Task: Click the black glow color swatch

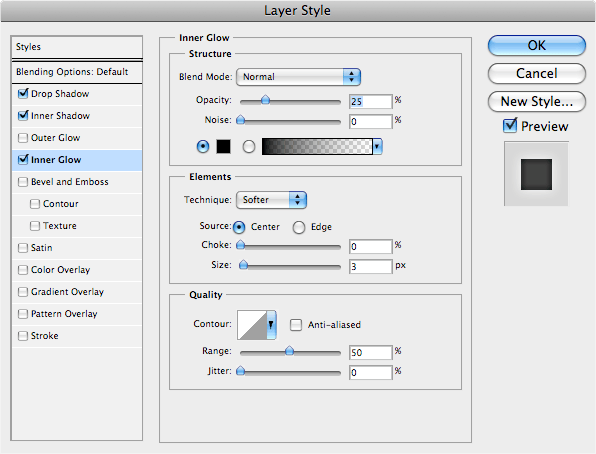Action: pos(223,146)
